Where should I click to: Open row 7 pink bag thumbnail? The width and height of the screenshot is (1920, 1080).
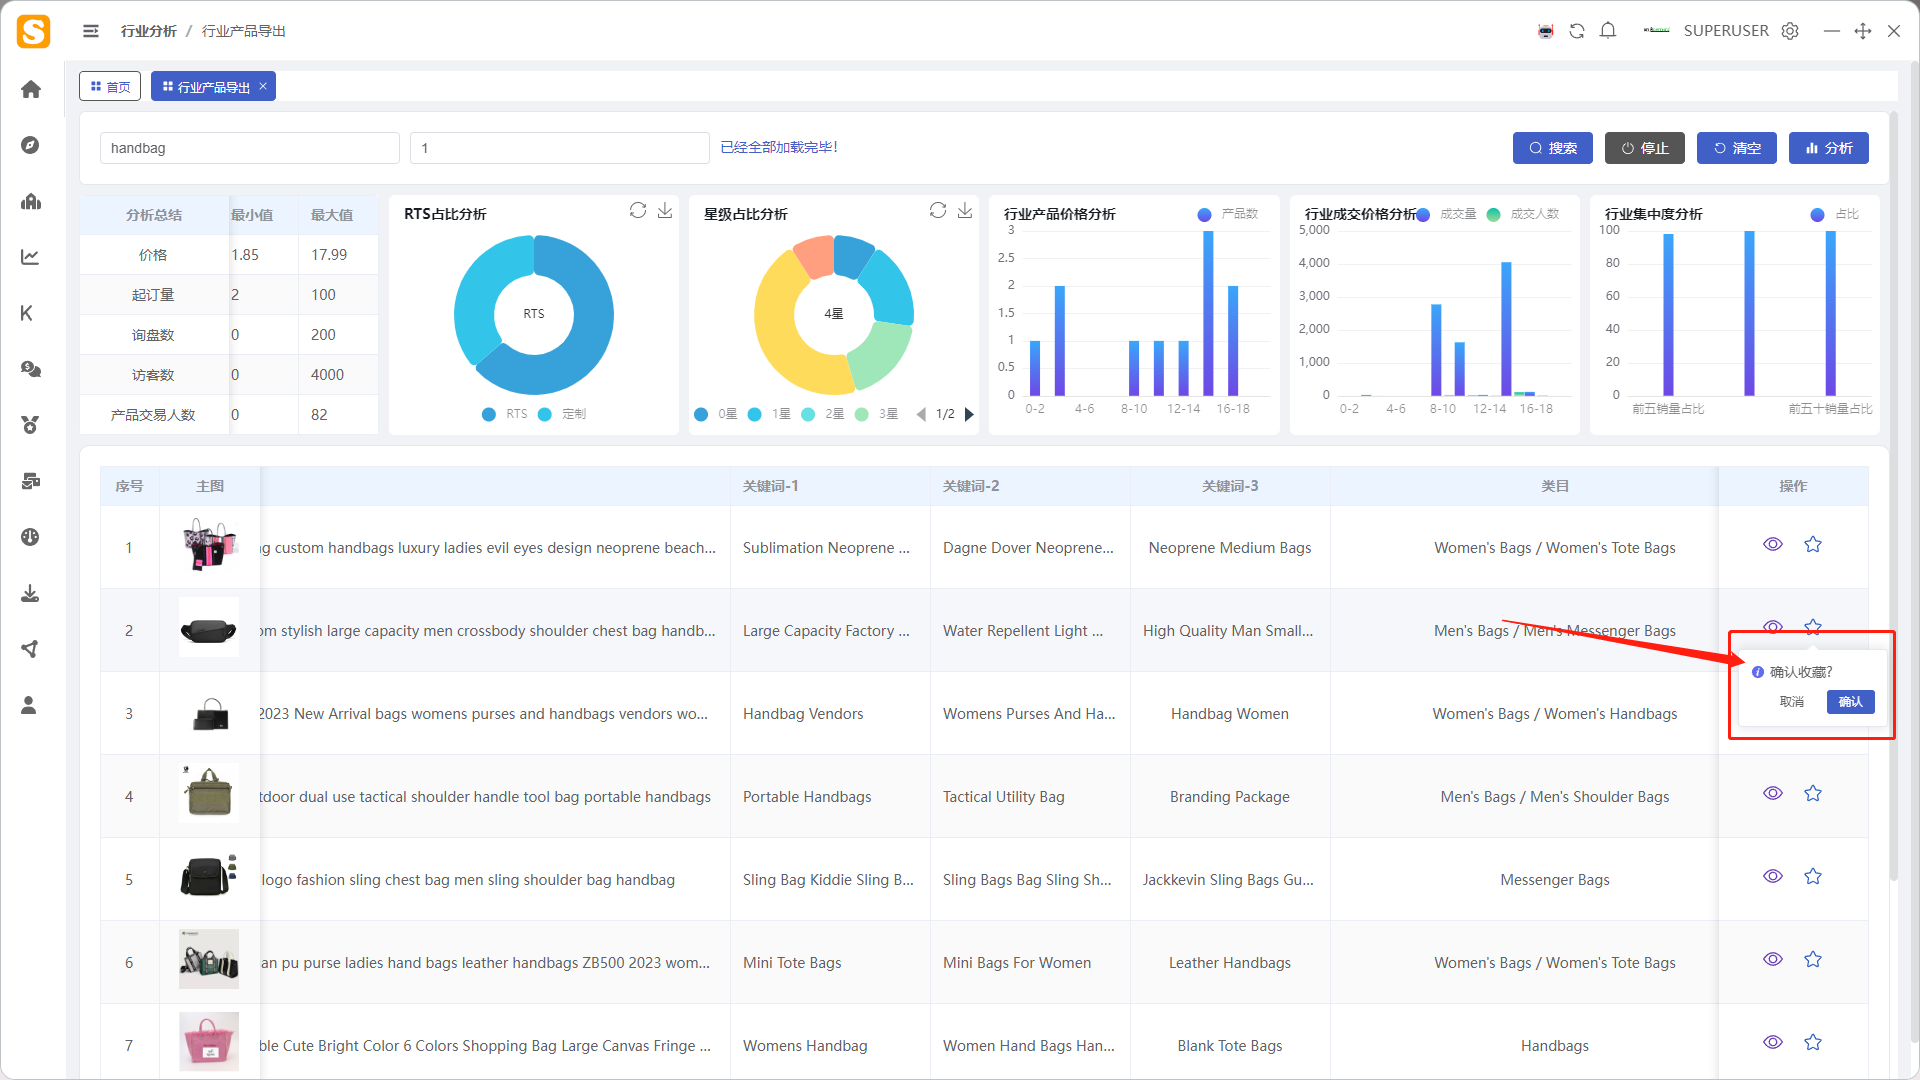(x=209, y=1042)
